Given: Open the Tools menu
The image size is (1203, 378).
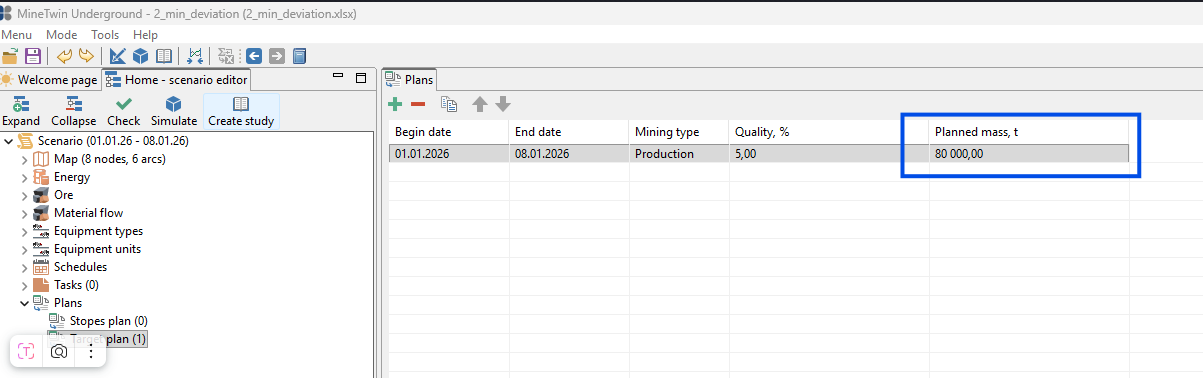Looking at the screenshot, I should click(x=105, y=34).
